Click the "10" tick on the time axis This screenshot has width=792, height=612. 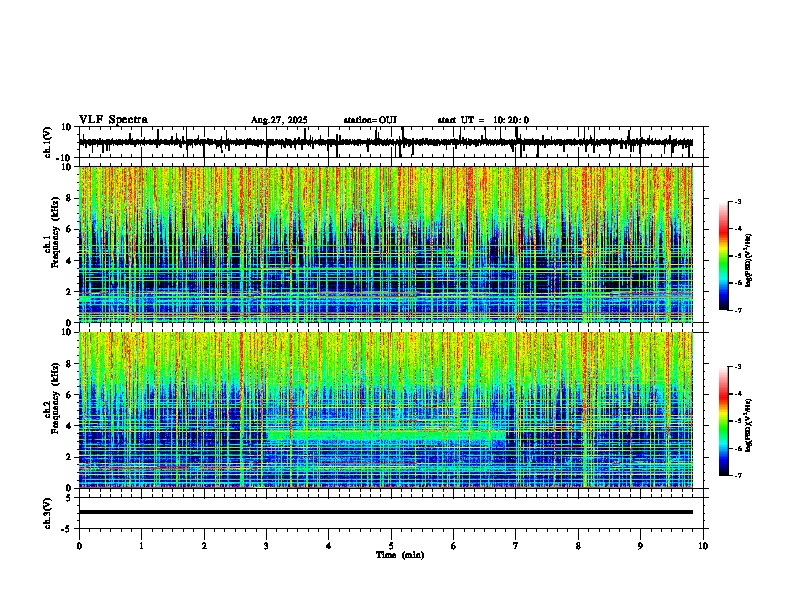tap(703, 546)
